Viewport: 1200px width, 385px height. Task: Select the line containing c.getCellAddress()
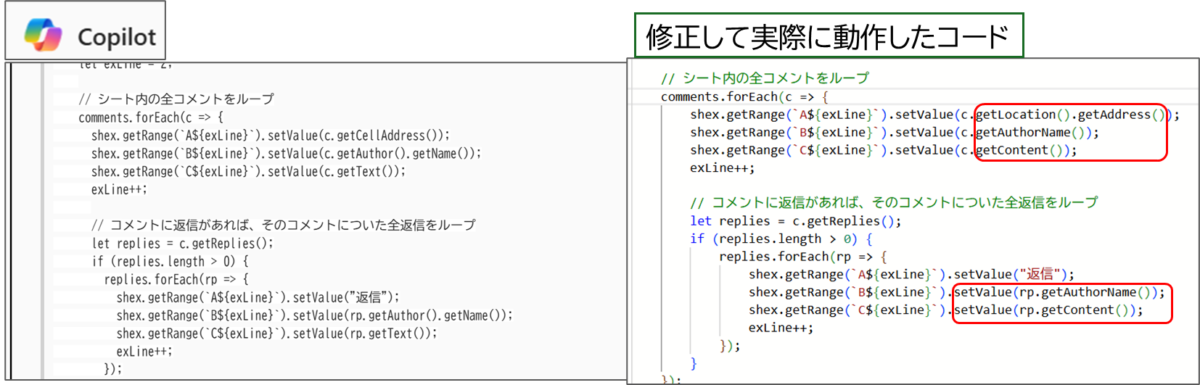click(270, 135)
